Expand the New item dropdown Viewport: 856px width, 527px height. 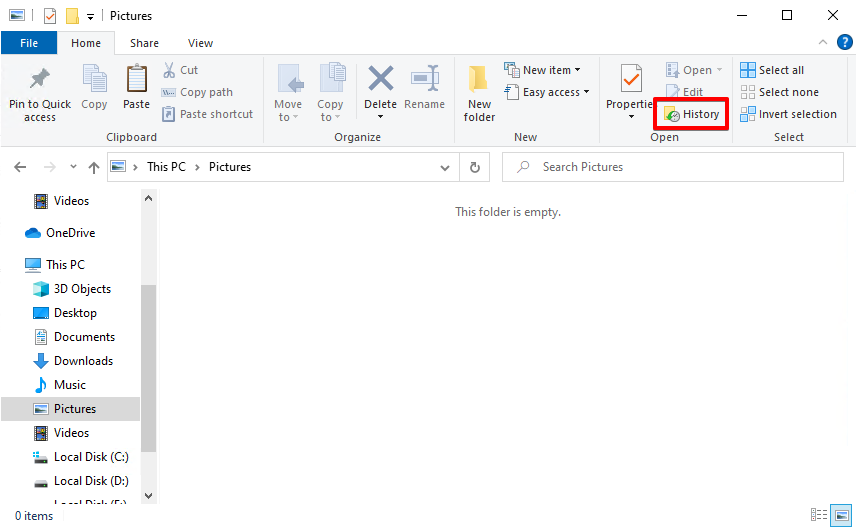point(577,70)
